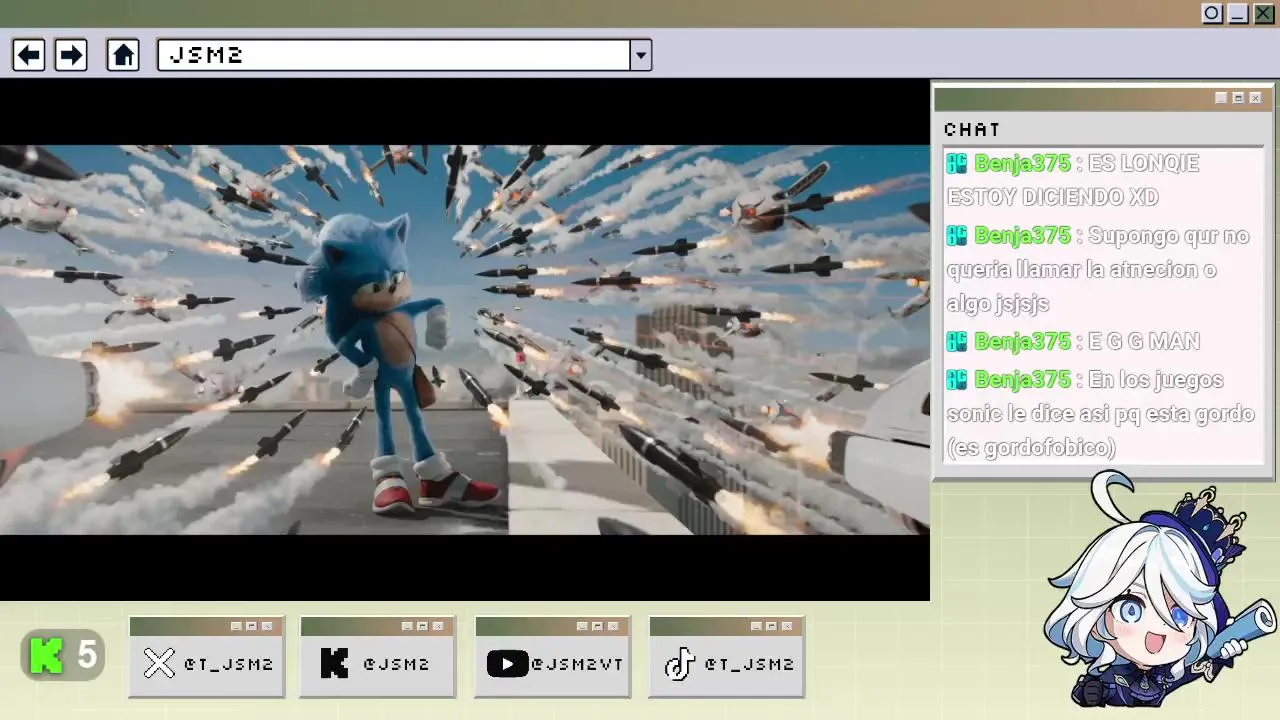Close the Kick @JSM2 card window
1280x720 pixels.
coord(438,626)
